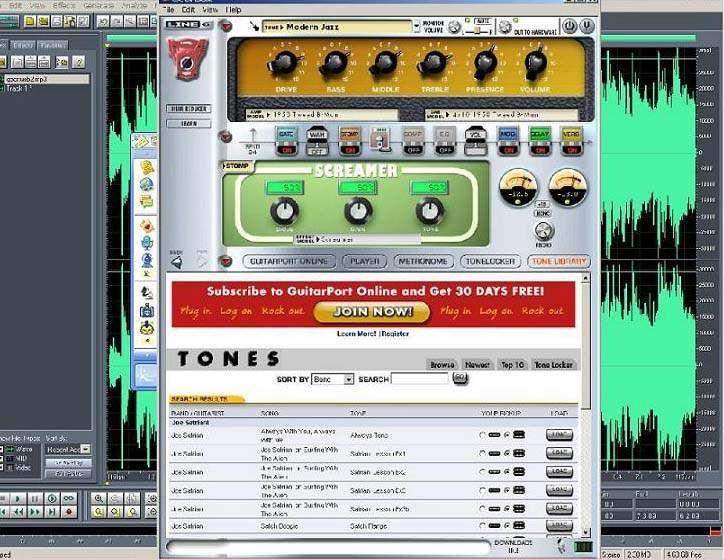Open GuitarPort View menu
The height and width of the screenshot is (559, 724).
pyautogui.click(x=210, y=10)
